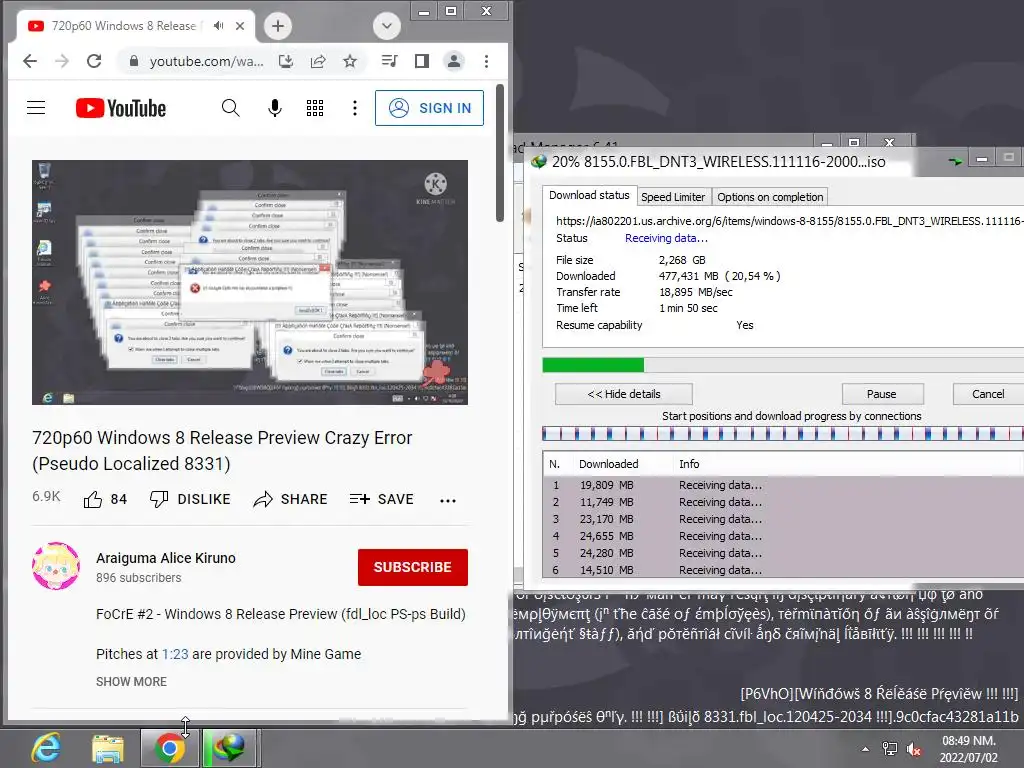Expand the tab search dropdown

[387, 26]
